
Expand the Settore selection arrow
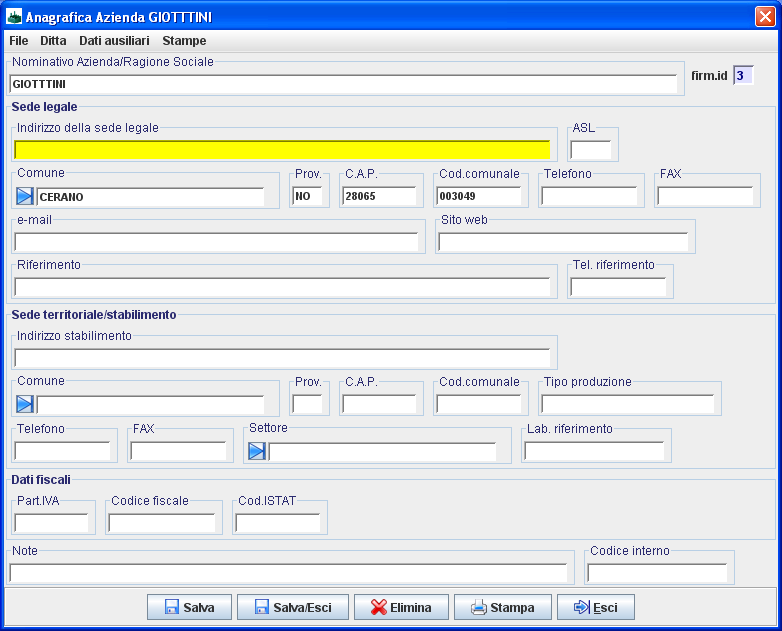[x=257, y=451]
